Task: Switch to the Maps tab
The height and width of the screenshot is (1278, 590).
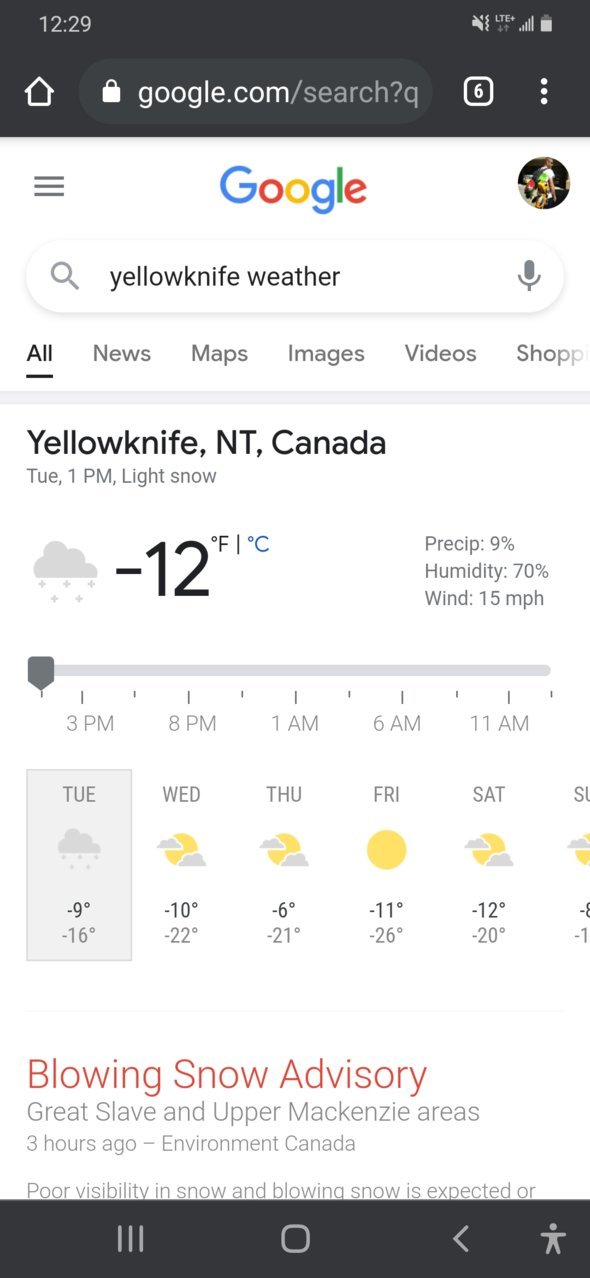Action: coord(219,353)
